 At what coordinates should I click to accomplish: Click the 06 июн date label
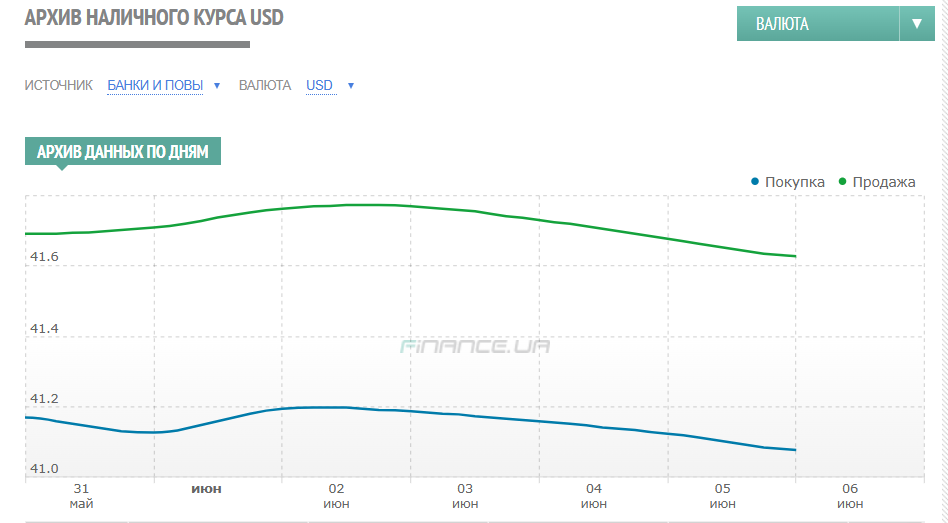point(850,495)
